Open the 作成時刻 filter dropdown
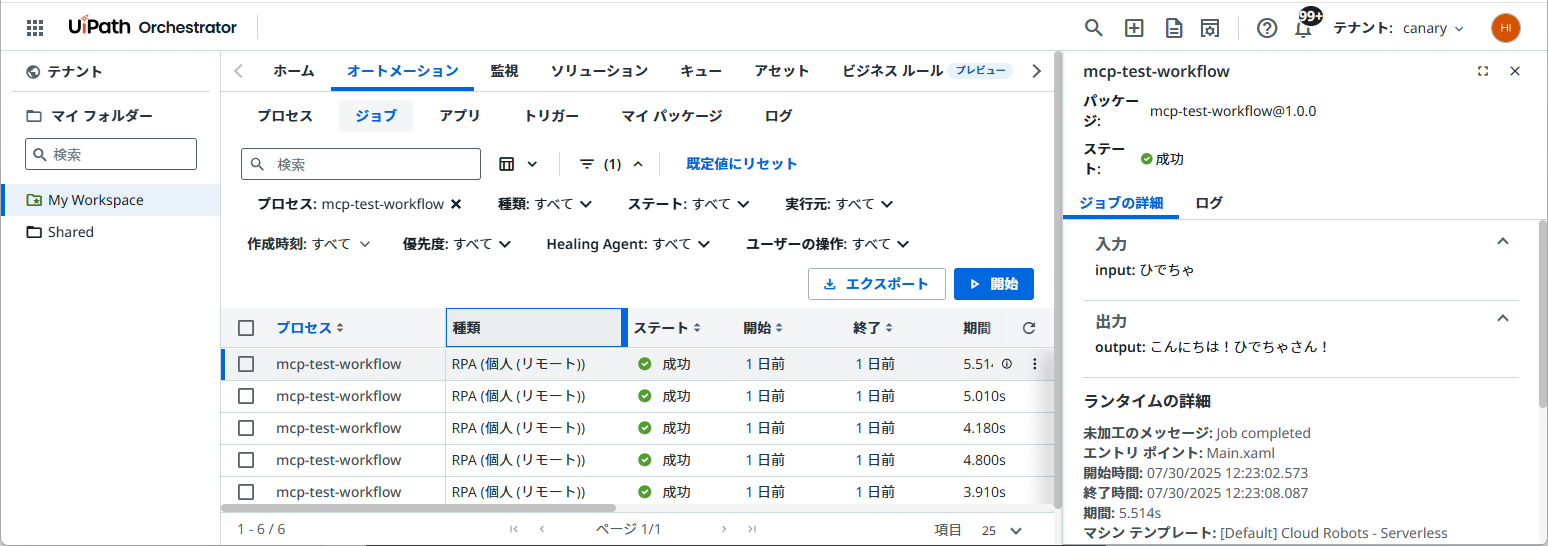This screenshot has width=1548, height=546. [x=309, y=244]
